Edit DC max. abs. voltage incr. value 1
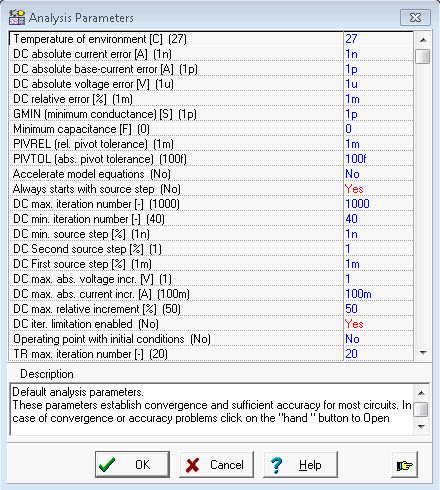Viewport: 440px width, 490px height. tap(378, 279)
